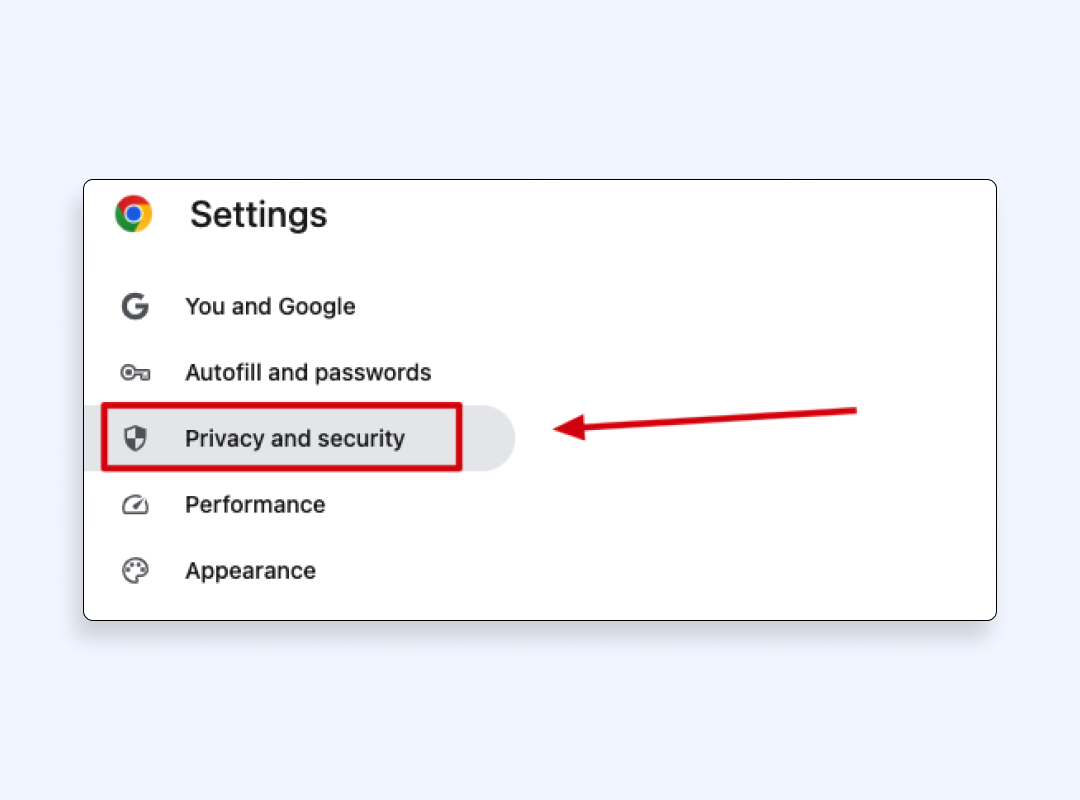Open the You and Google section

click(270, 306)
